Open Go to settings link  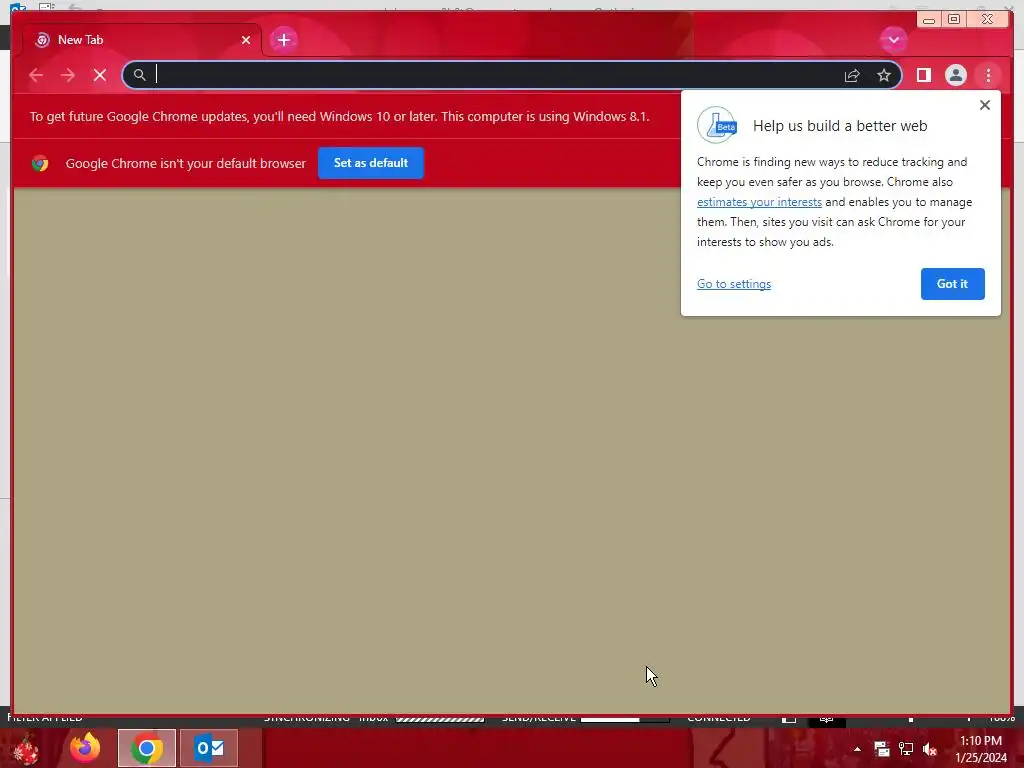734,283
